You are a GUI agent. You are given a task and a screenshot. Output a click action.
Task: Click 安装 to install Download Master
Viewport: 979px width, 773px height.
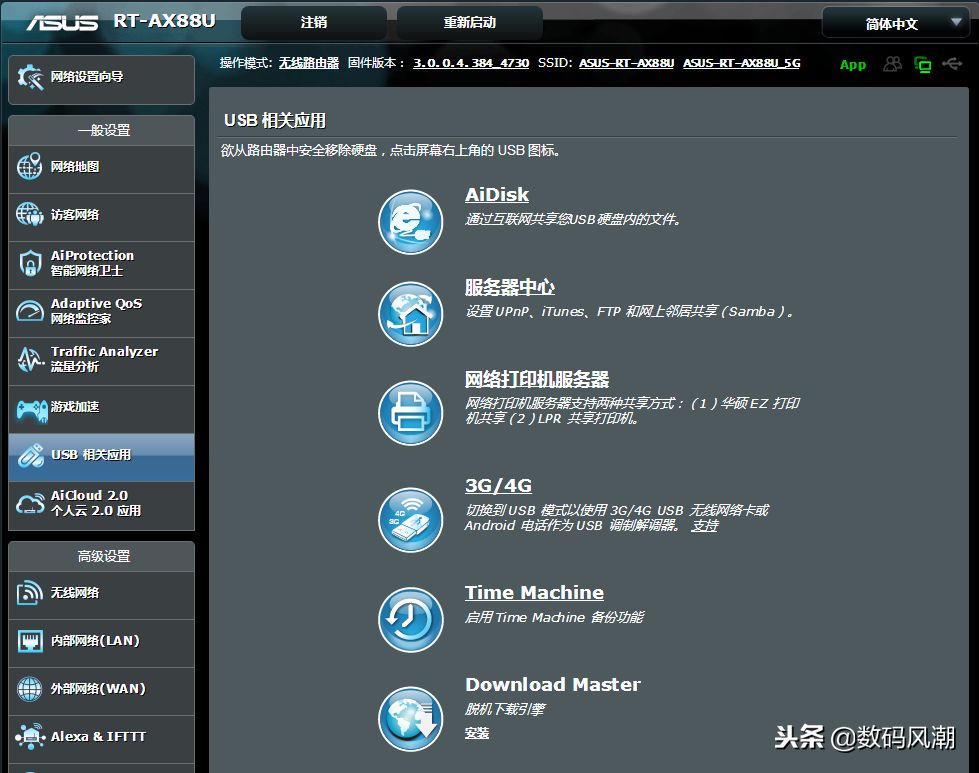(x=477, y=733)
